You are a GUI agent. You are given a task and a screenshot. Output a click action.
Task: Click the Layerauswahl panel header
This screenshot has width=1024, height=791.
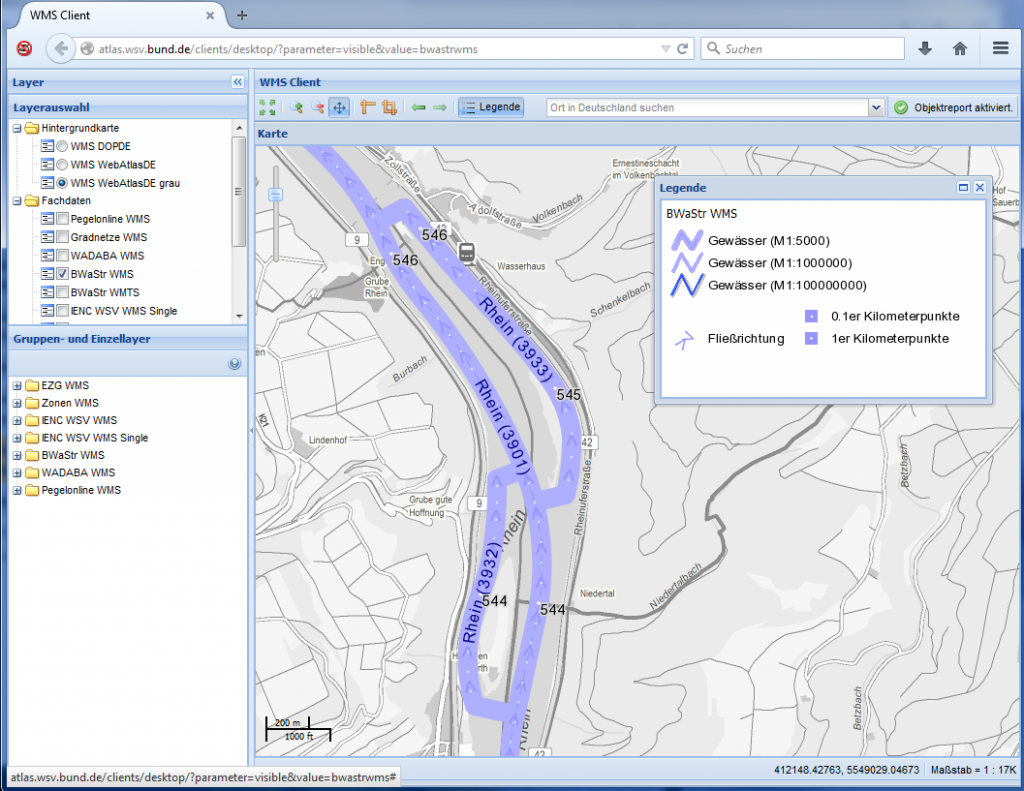click(127, 107)
